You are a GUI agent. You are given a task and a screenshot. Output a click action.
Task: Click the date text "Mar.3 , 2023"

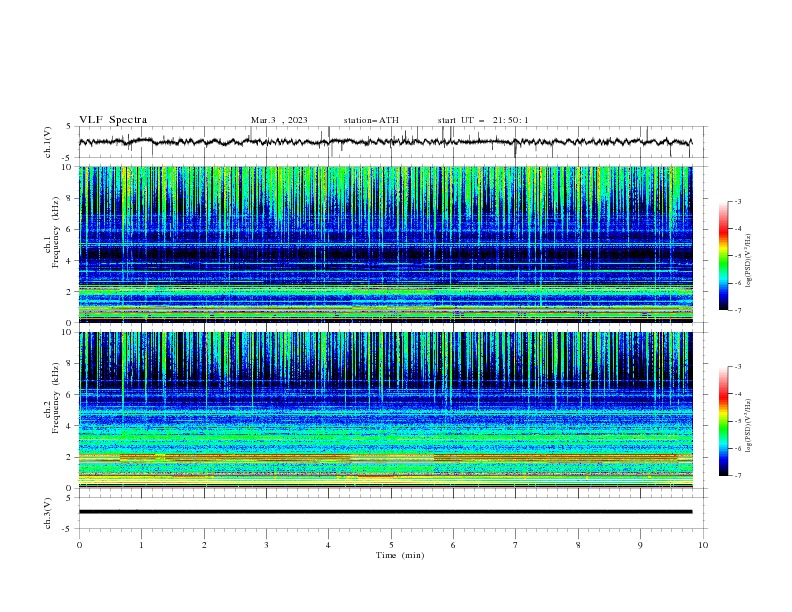click(279, 120)
